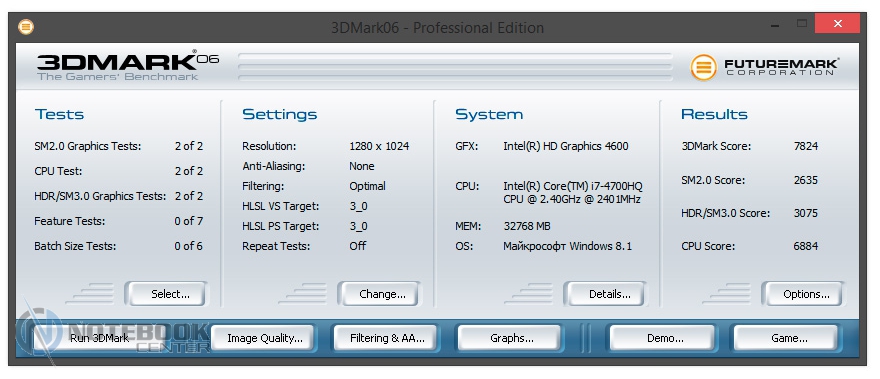Click the Feature Tests count 0 of 7
This screenshot has height=379, width=880.
[189, 221]
